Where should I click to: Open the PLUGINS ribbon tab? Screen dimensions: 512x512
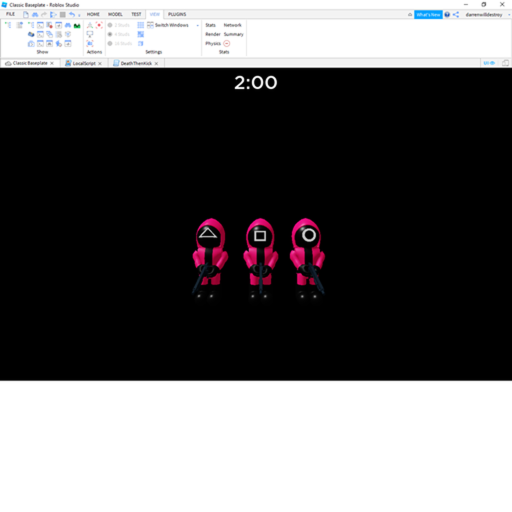coord(177,14)
